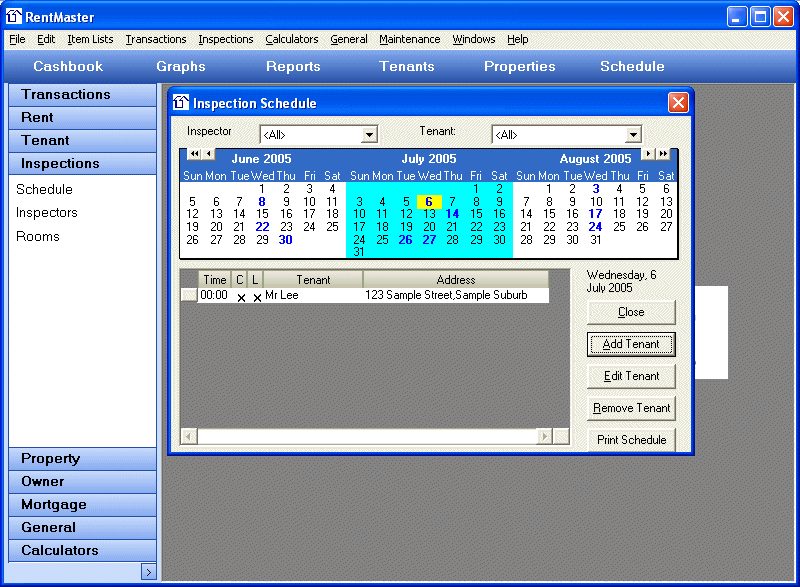Close the Inspection Schedule dialog with X
This screenshot has height=587, width=800.
tap(678, 102)
